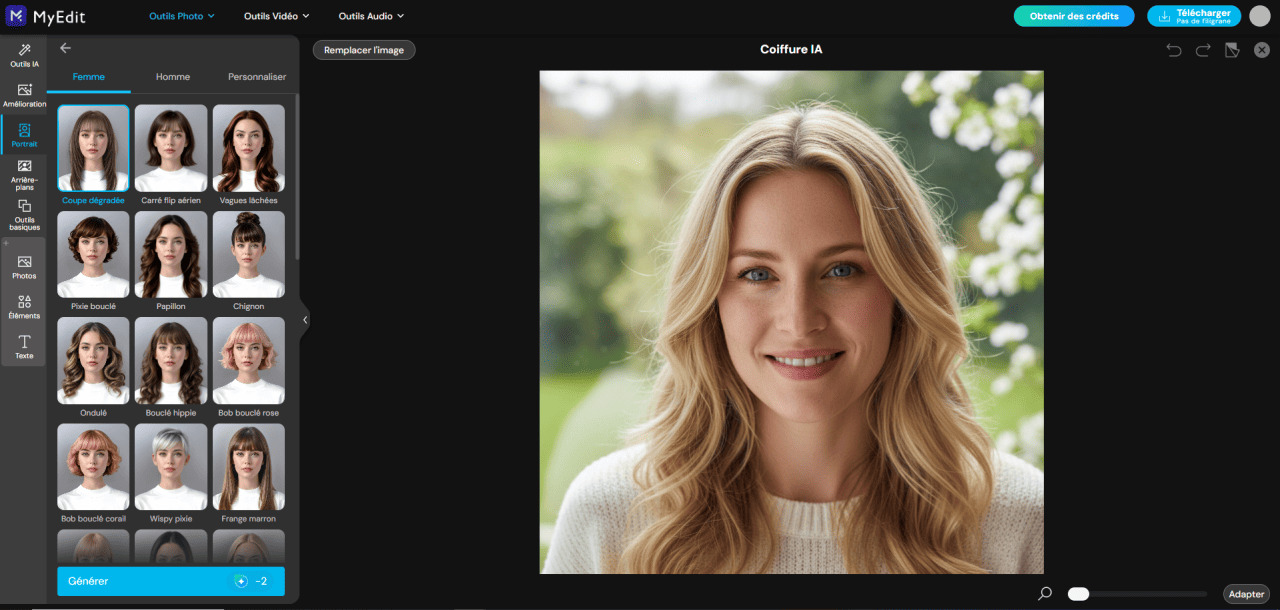The width and height of the screenshot is (1280, 610).
Task: Switch to the Homme tab
Action: point(172,76)
